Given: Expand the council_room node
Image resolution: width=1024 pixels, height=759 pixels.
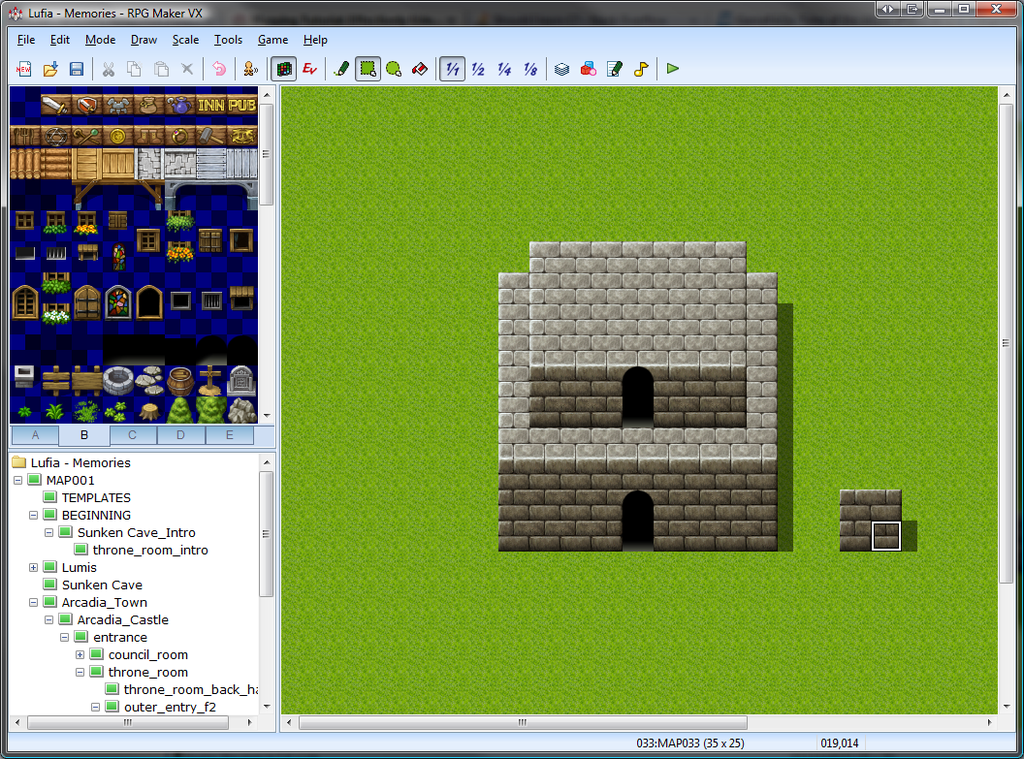Looking at the screenshot, I should 80,654.
